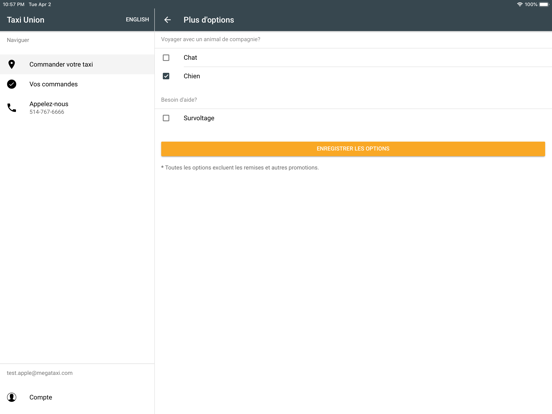Go back using the arrow icon

coord(168,20)
